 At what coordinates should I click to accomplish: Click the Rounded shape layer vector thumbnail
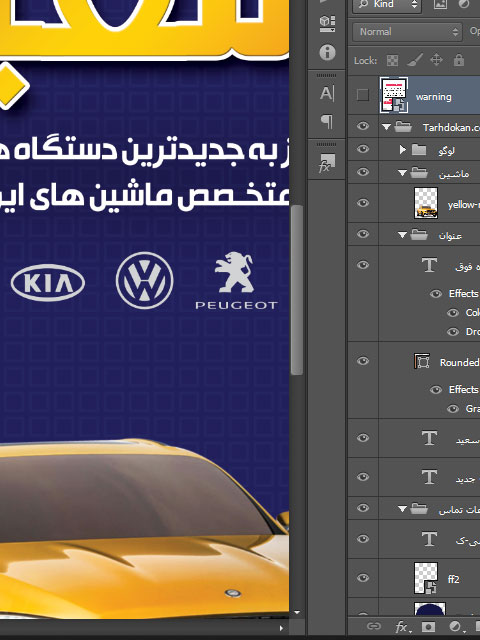click(422, 362)
